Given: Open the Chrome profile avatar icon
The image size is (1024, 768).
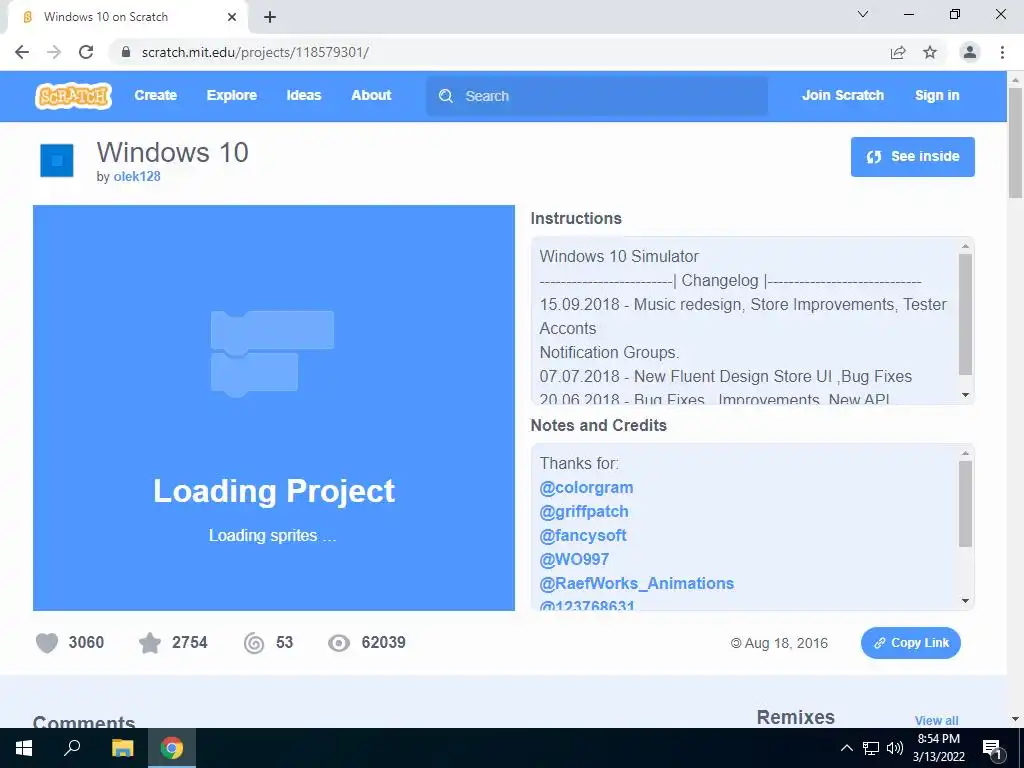Looking at the screenshot, I should click(x=970, y=52).
